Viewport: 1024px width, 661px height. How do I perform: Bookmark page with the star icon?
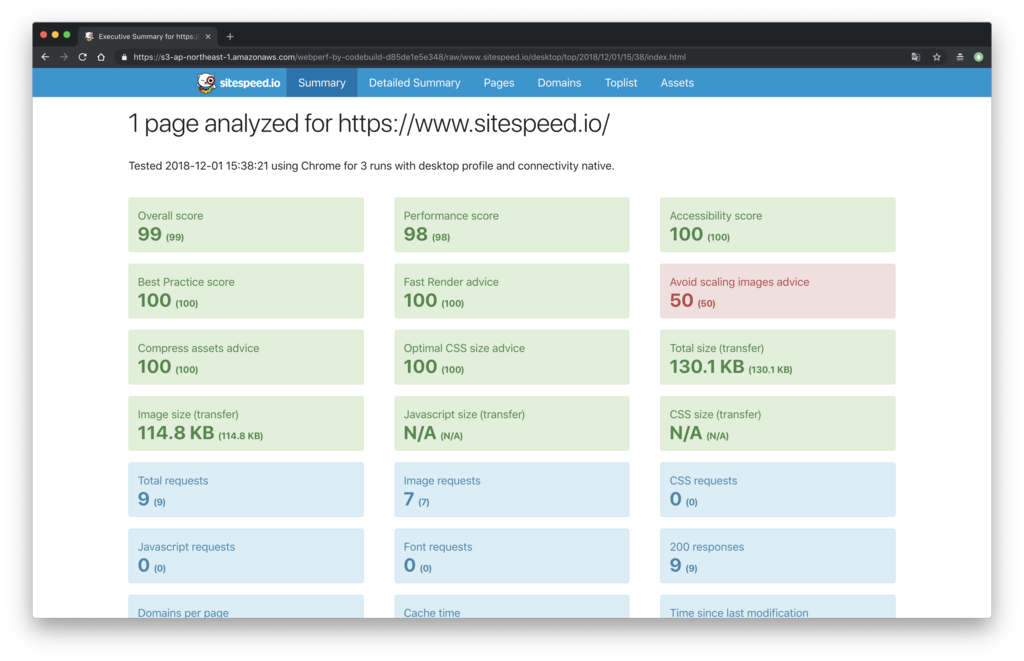point(936,57)
